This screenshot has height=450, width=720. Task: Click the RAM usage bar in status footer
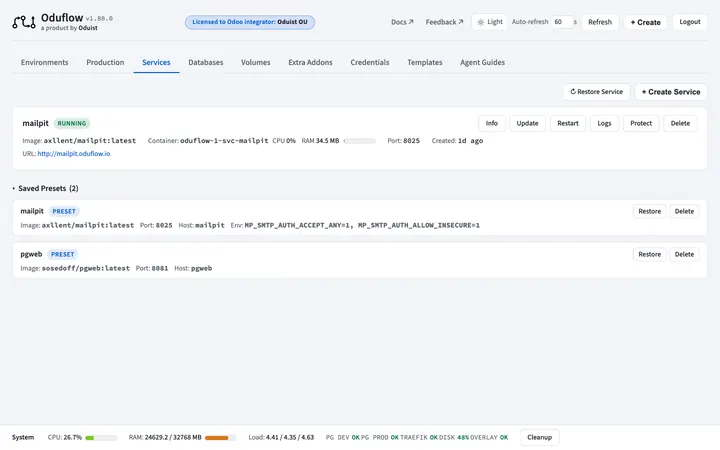pyautogui.click(x=220, y=438)
